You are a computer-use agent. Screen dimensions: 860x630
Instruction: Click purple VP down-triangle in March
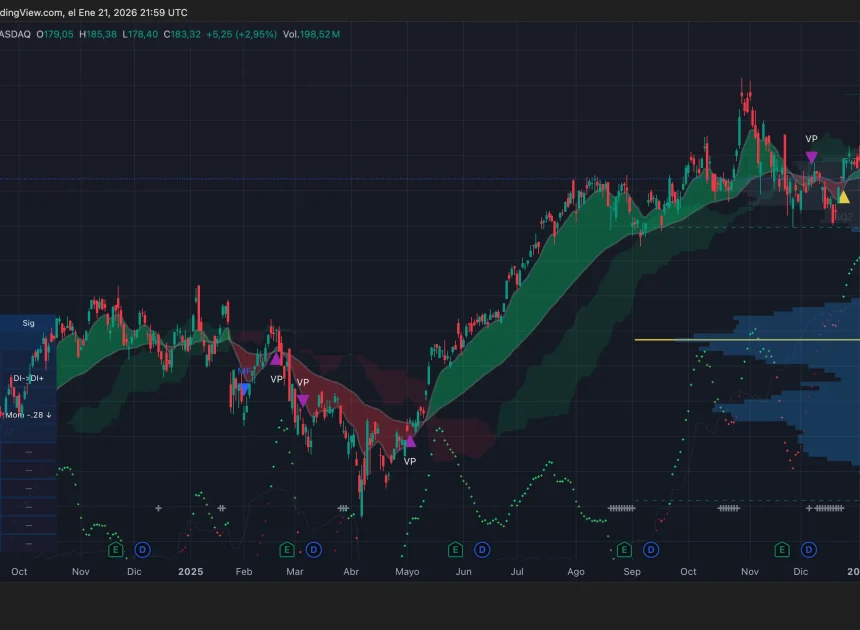click(302, 400)
